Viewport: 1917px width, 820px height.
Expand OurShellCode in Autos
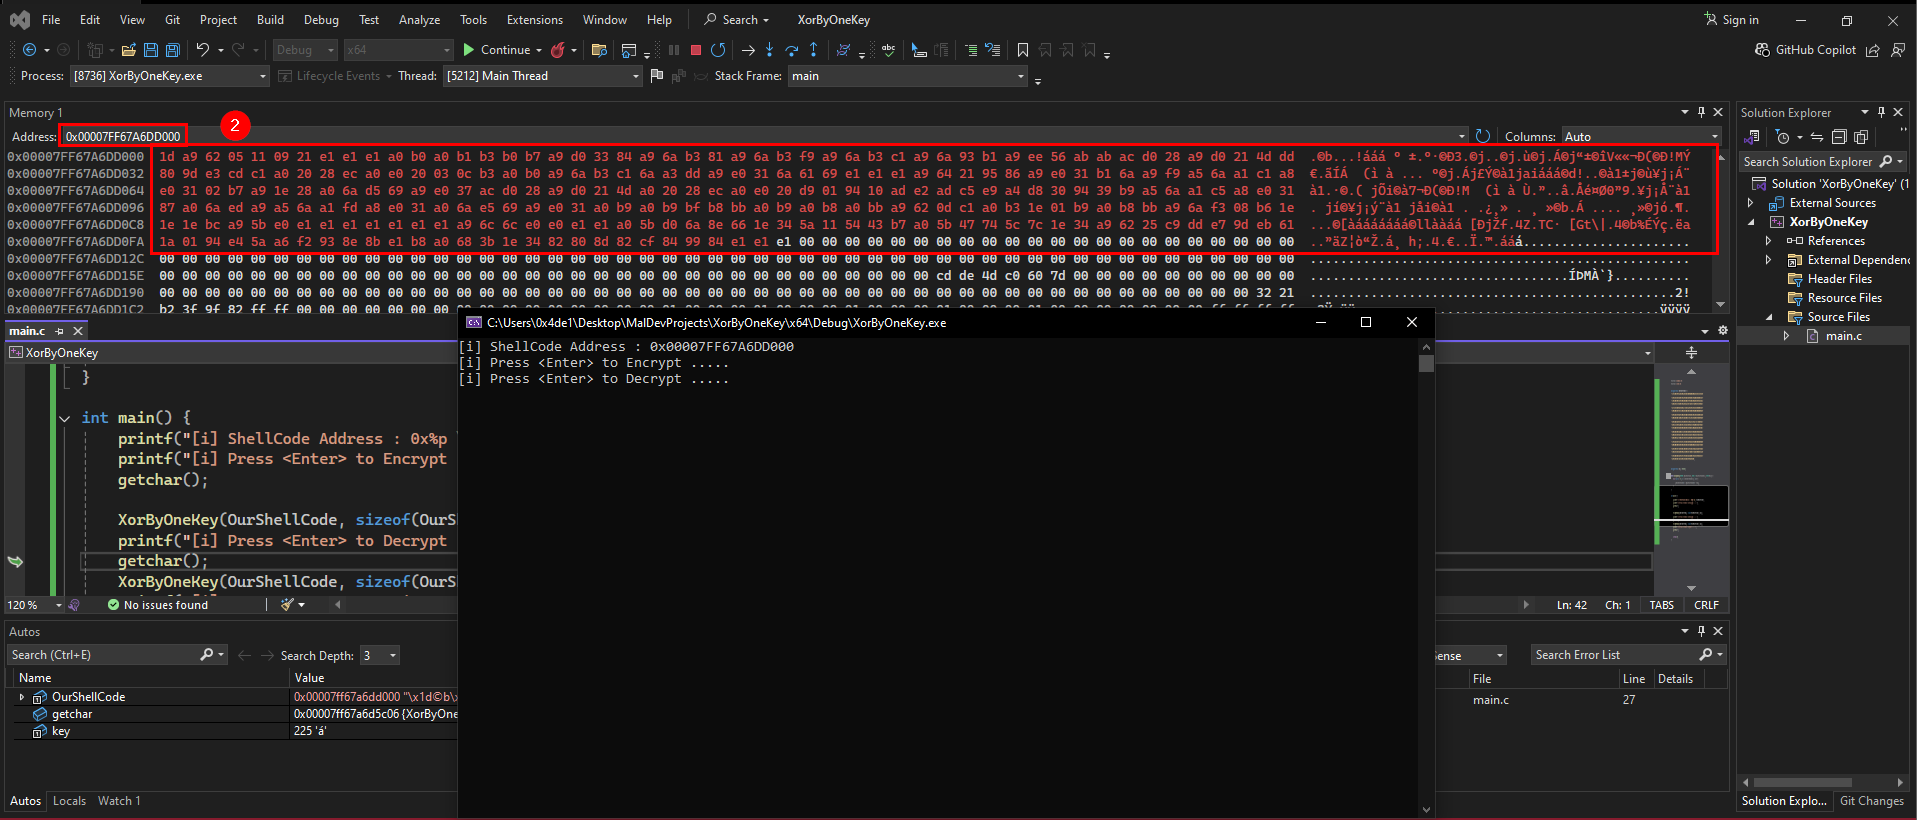(x=22, y=697)
